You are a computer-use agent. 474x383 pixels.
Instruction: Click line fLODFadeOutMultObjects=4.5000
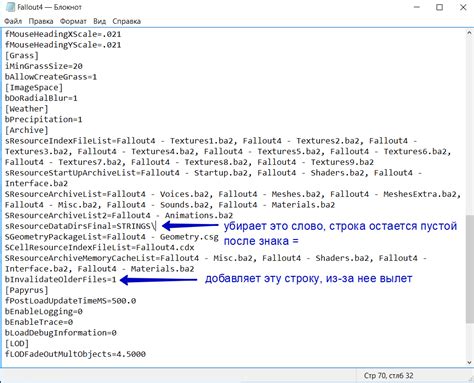pos(75,354)
